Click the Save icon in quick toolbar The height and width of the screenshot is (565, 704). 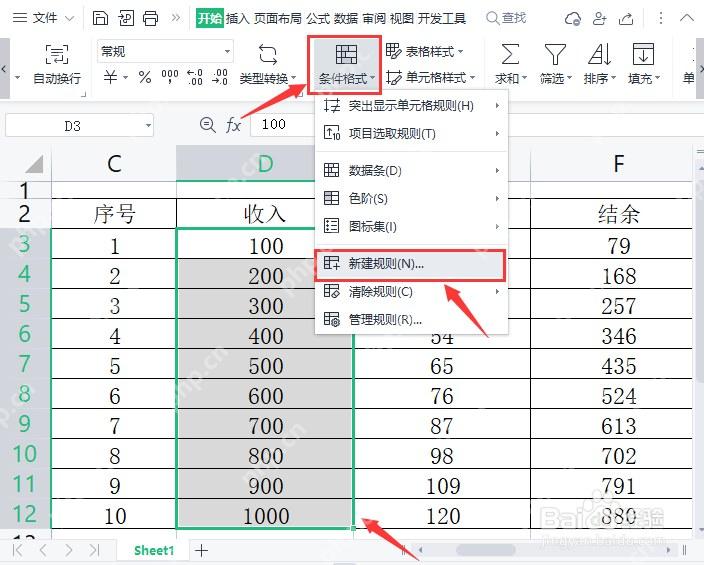100,18
